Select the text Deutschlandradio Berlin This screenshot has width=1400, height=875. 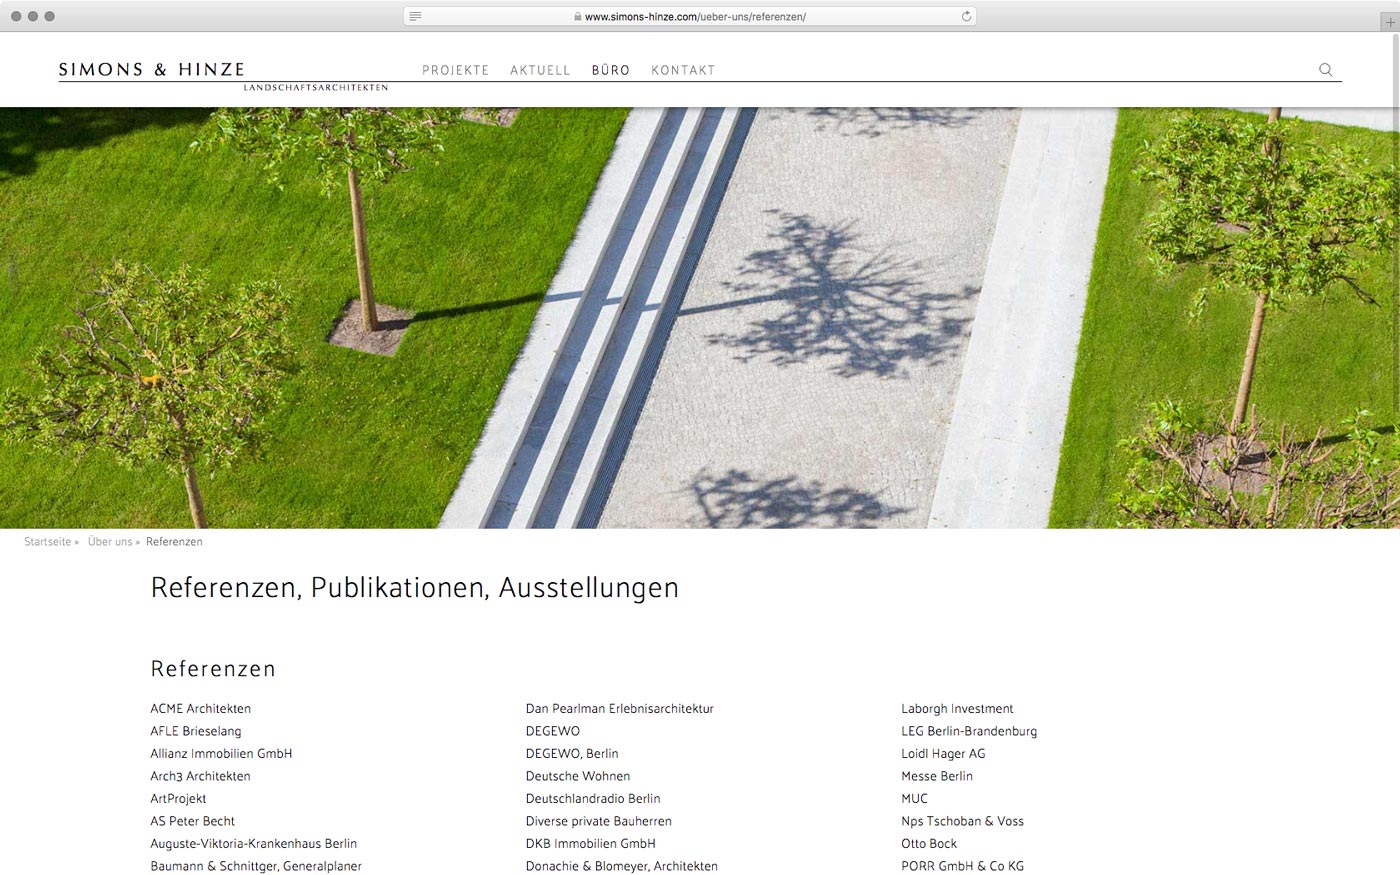(593, 799)
